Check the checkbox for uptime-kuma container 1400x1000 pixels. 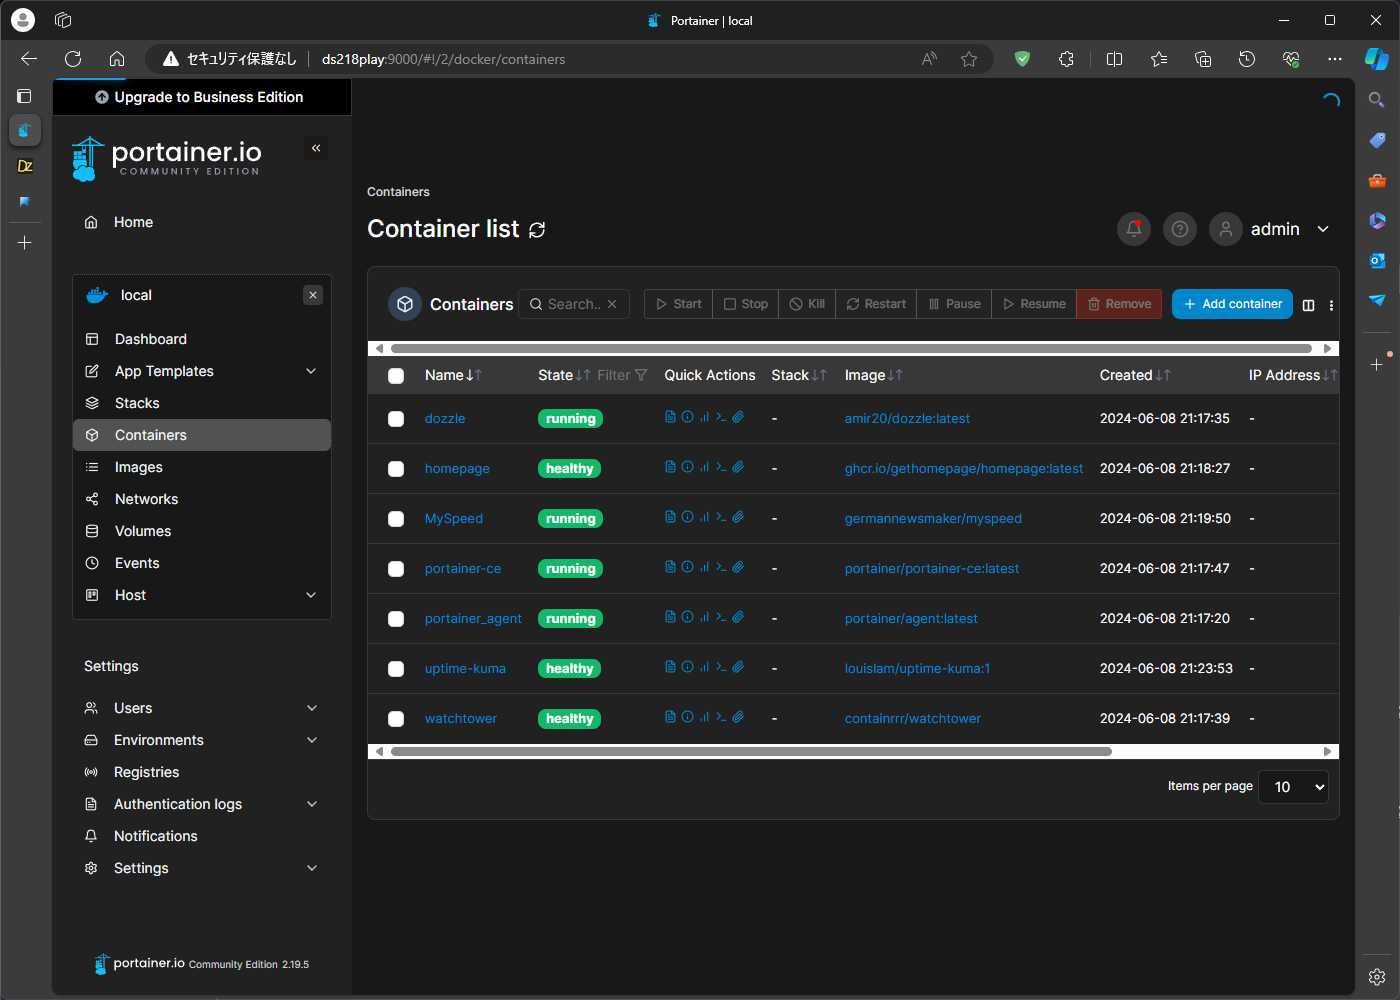[396, 668]
